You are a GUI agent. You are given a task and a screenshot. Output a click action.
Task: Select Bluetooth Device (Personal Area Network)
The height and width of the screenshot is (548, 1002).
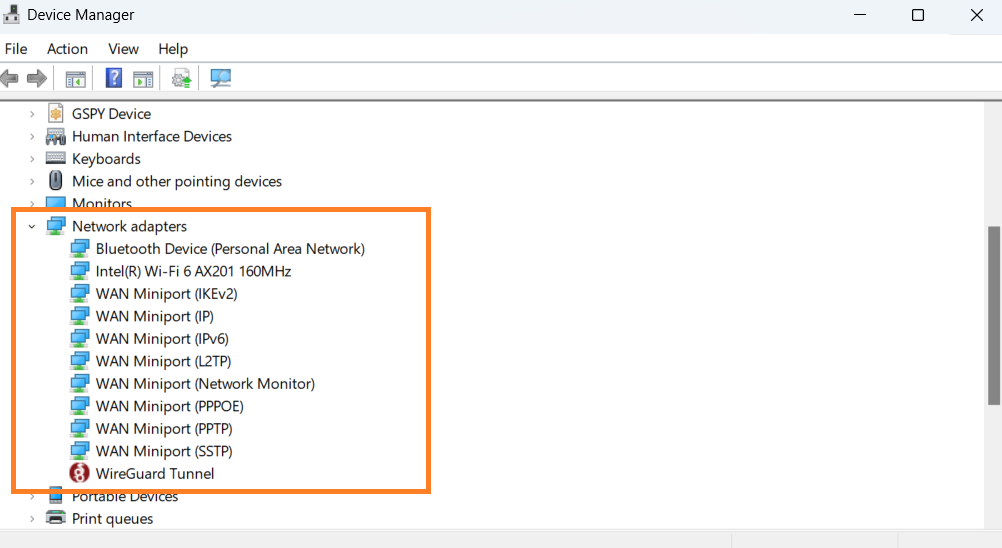tap(230, 249)
